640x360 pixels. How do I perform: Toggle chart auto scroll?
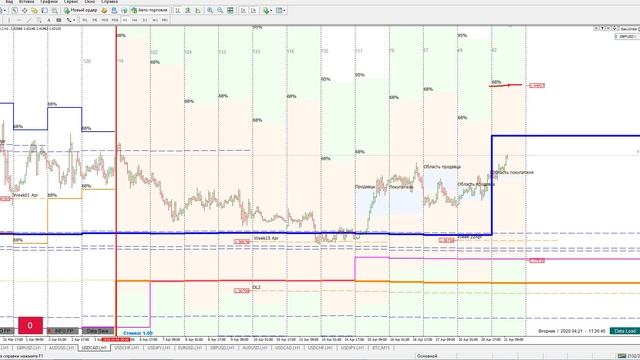(x=243, y=11)
